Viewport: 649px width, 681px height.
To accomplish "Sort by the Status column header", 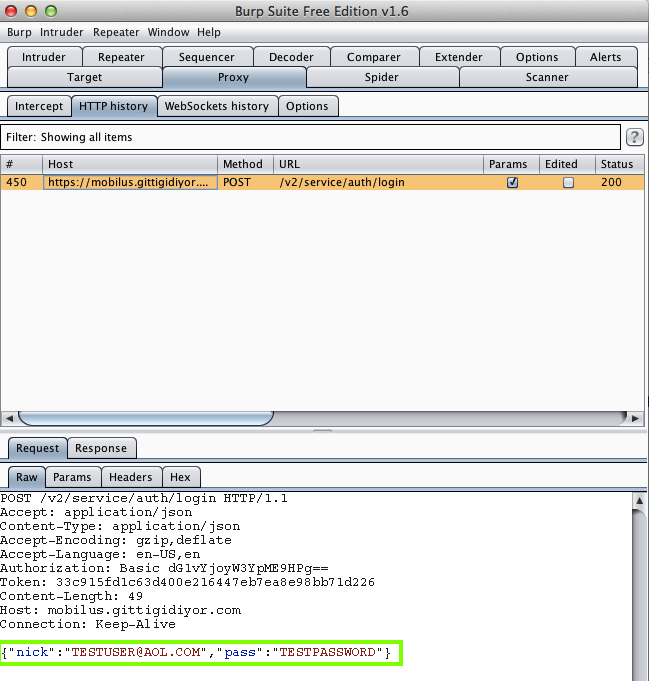I will [x=619, y=164].
